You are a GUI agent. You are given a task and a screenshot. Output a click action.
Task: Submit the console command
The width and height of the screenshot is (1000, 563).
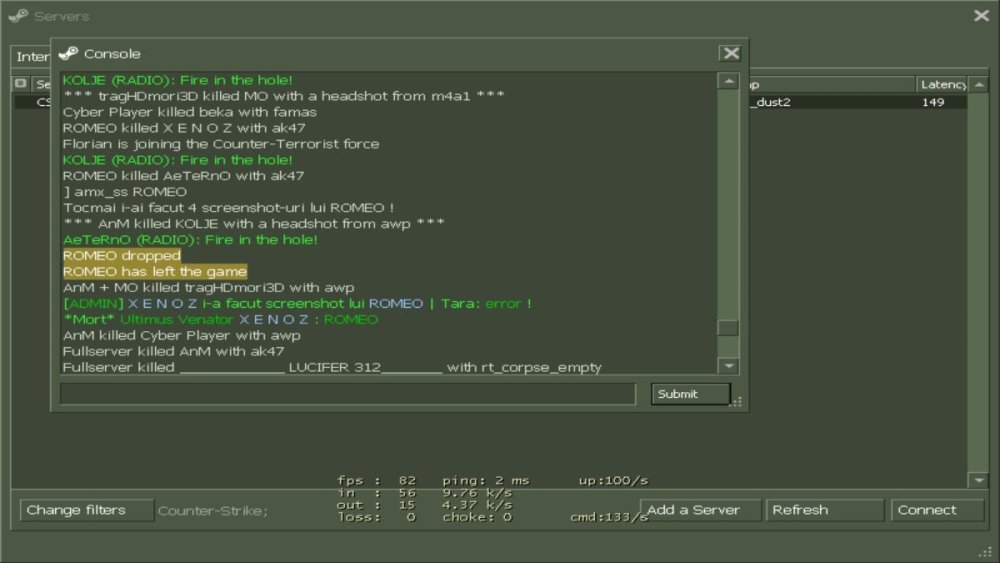tap(690, 394)
